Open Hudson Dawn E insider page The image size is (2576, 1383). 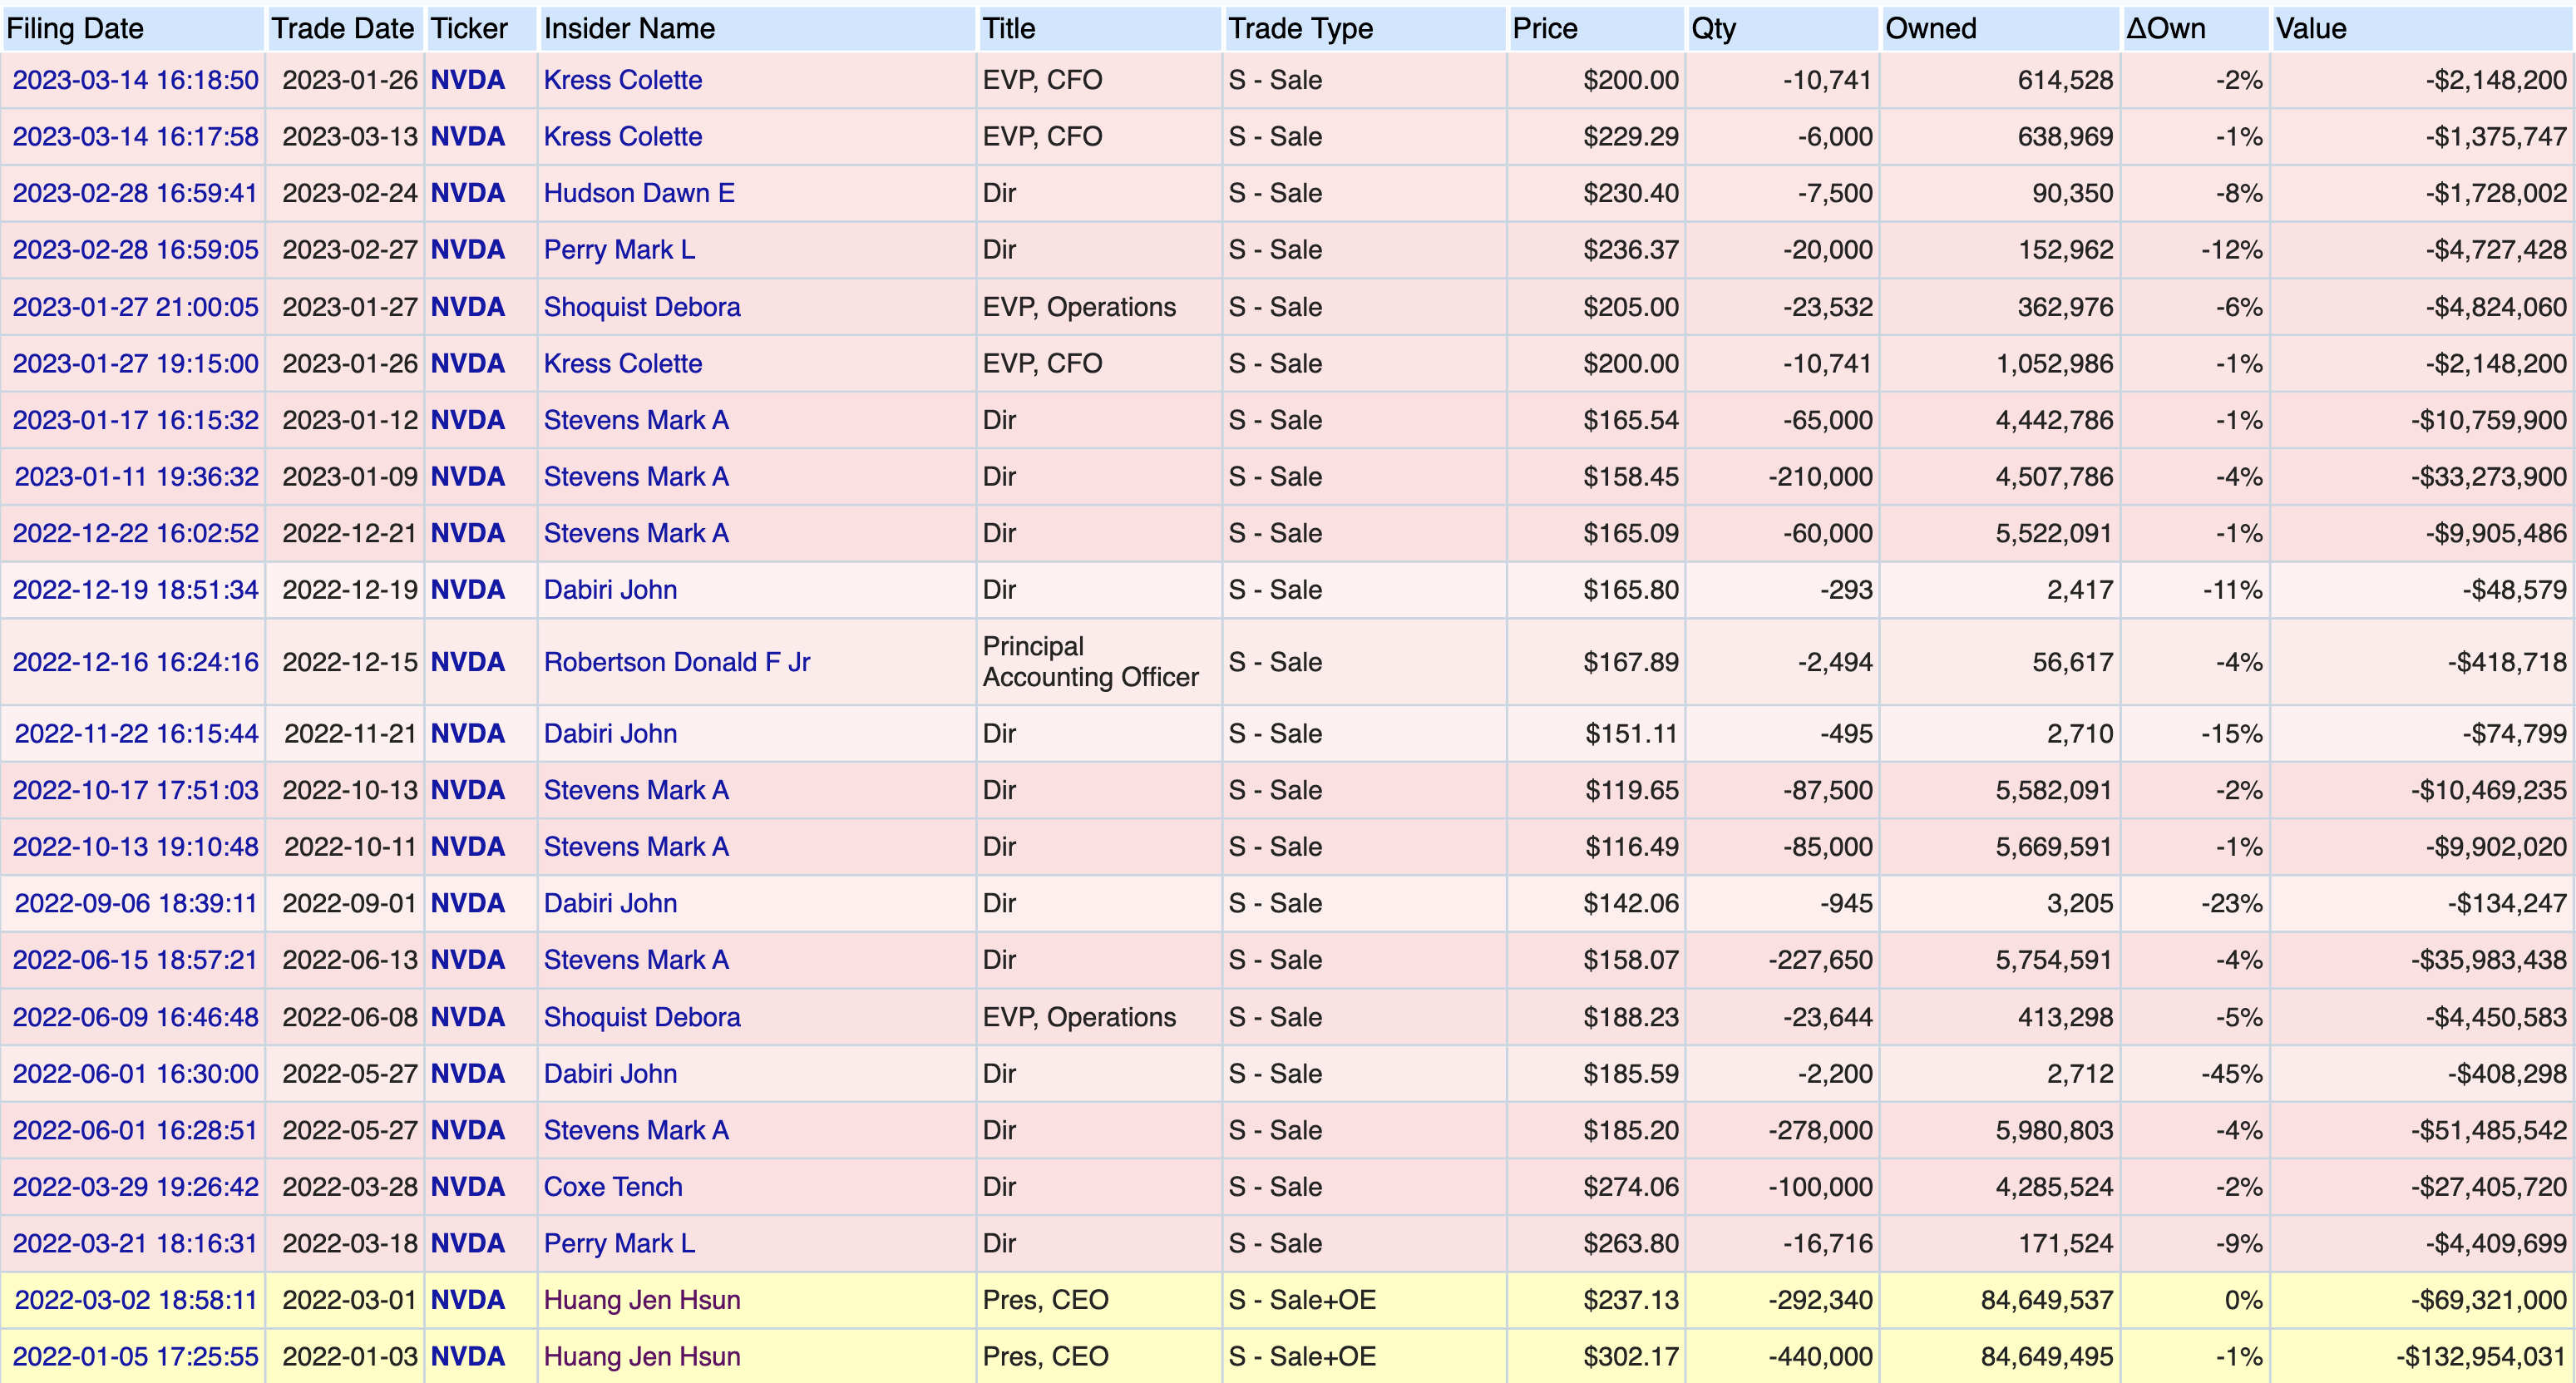[638, 193]
